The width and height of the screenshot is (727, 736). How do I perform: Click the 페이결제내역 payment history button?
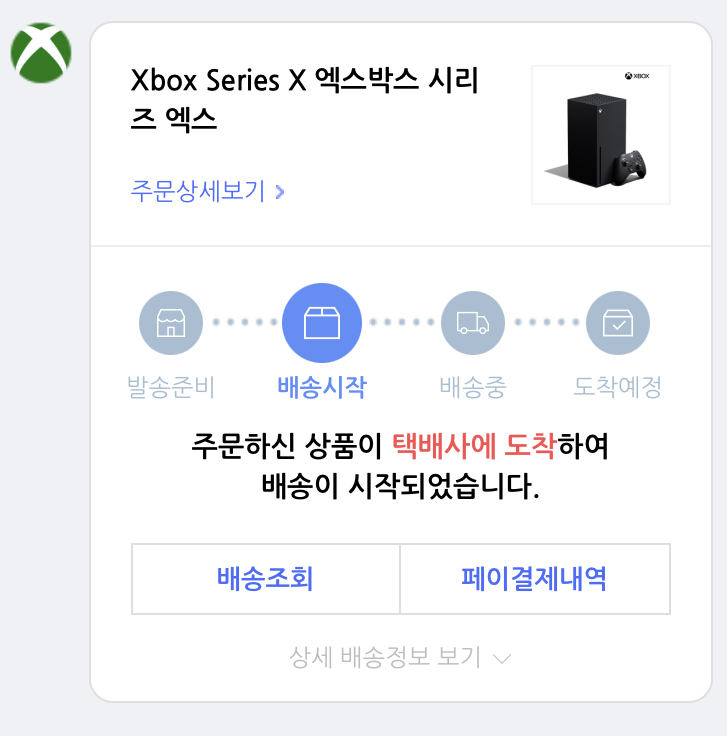pyautogui.click(x=535, y=579)
